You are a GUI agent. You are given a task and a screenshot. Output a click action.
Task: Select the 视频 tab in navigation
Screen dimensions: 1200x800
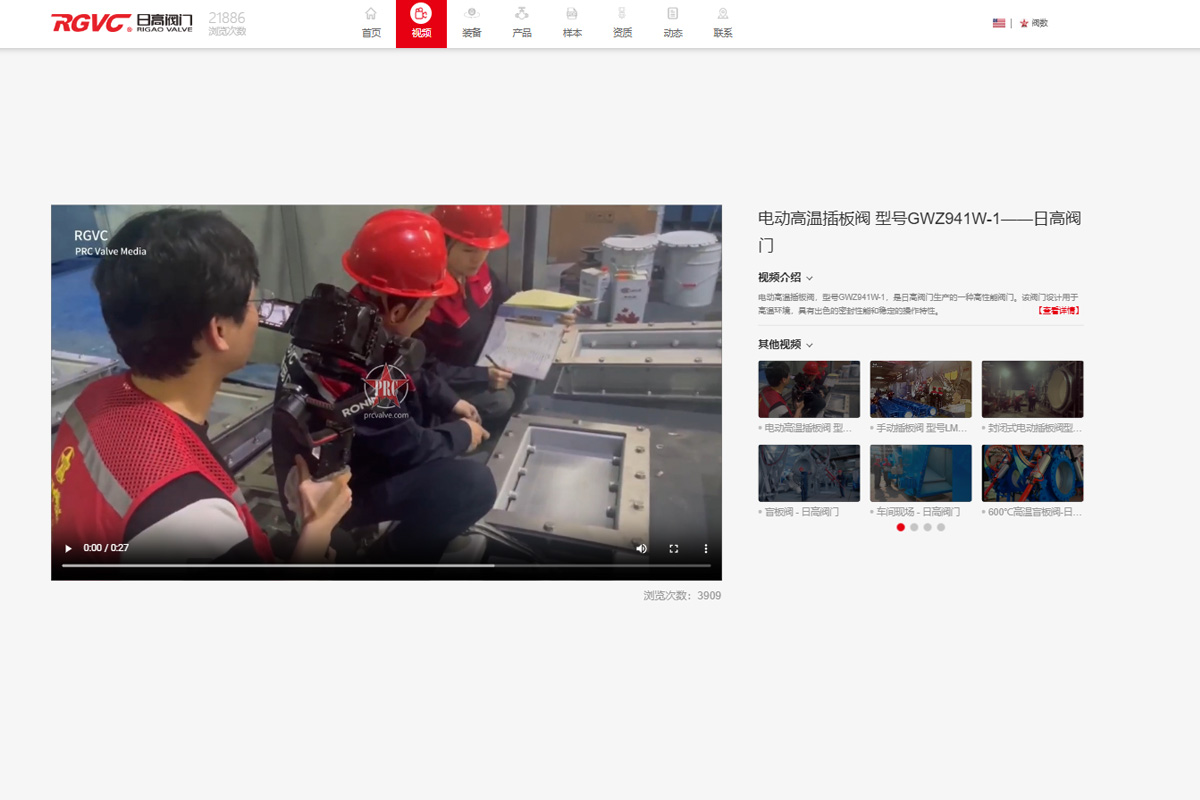[421, 23]
